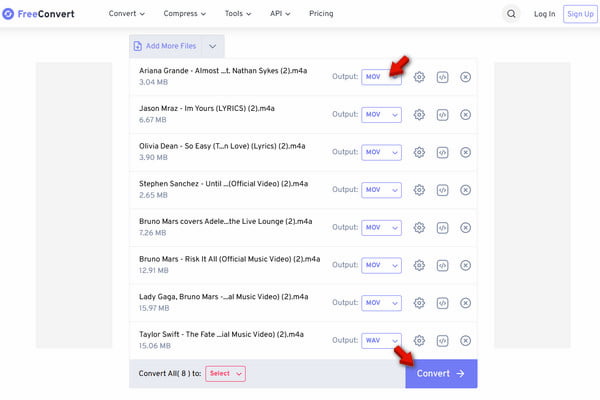Open output format dropdown for Bruno Mars covers Adele
Image resolution: width=600 pixels, height=400 pixels.
coord(382,228)
